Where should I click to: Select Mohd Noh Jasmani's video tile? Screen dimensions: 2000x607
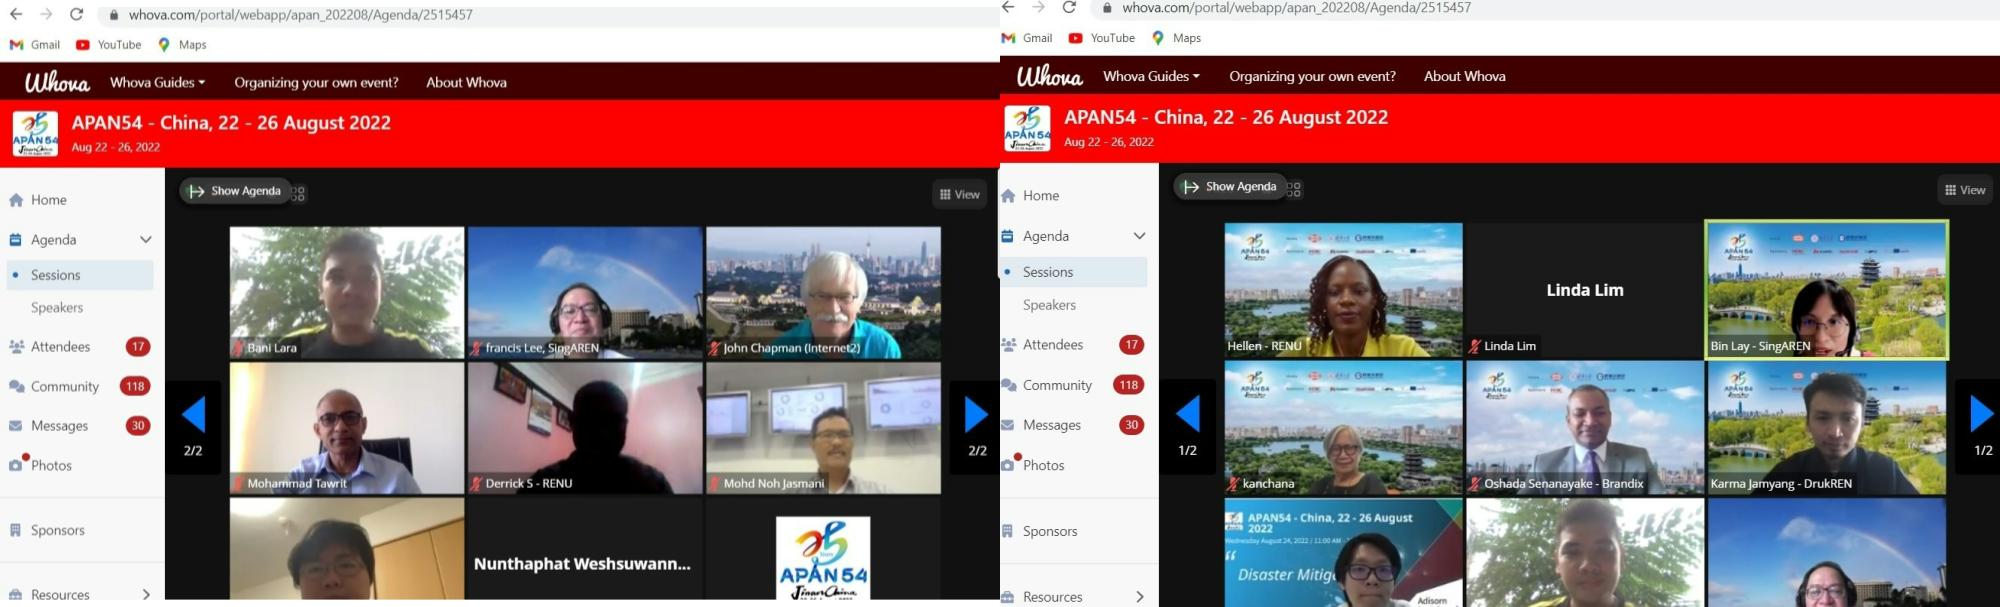823,428
